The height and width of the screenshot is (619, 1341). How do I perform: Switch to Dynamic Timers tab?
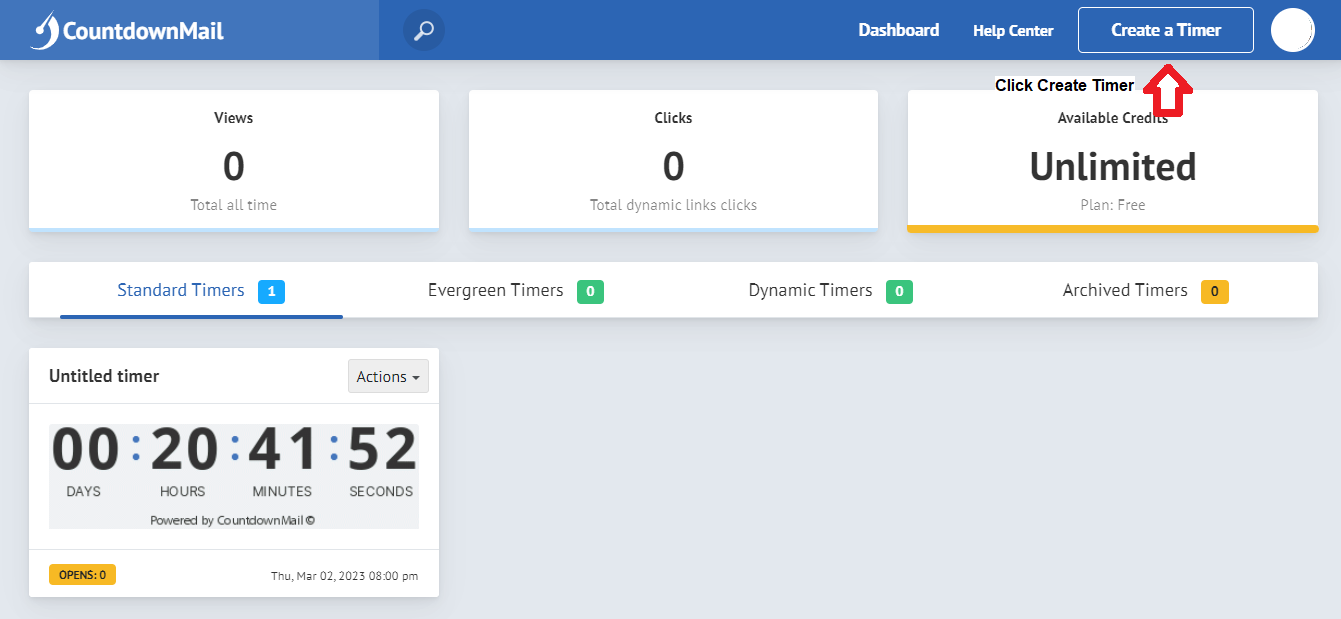(x=830, y=291)
